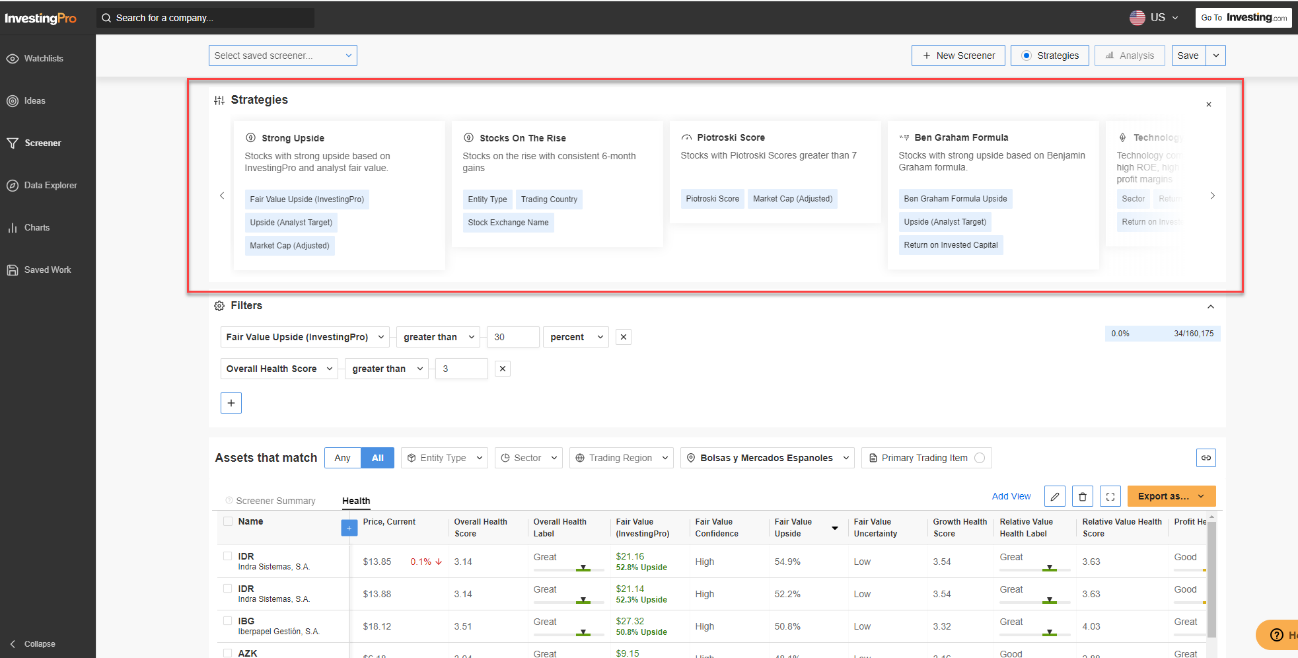
Task: Check the select-all Name header checkbox
Action: pos(228,522)
